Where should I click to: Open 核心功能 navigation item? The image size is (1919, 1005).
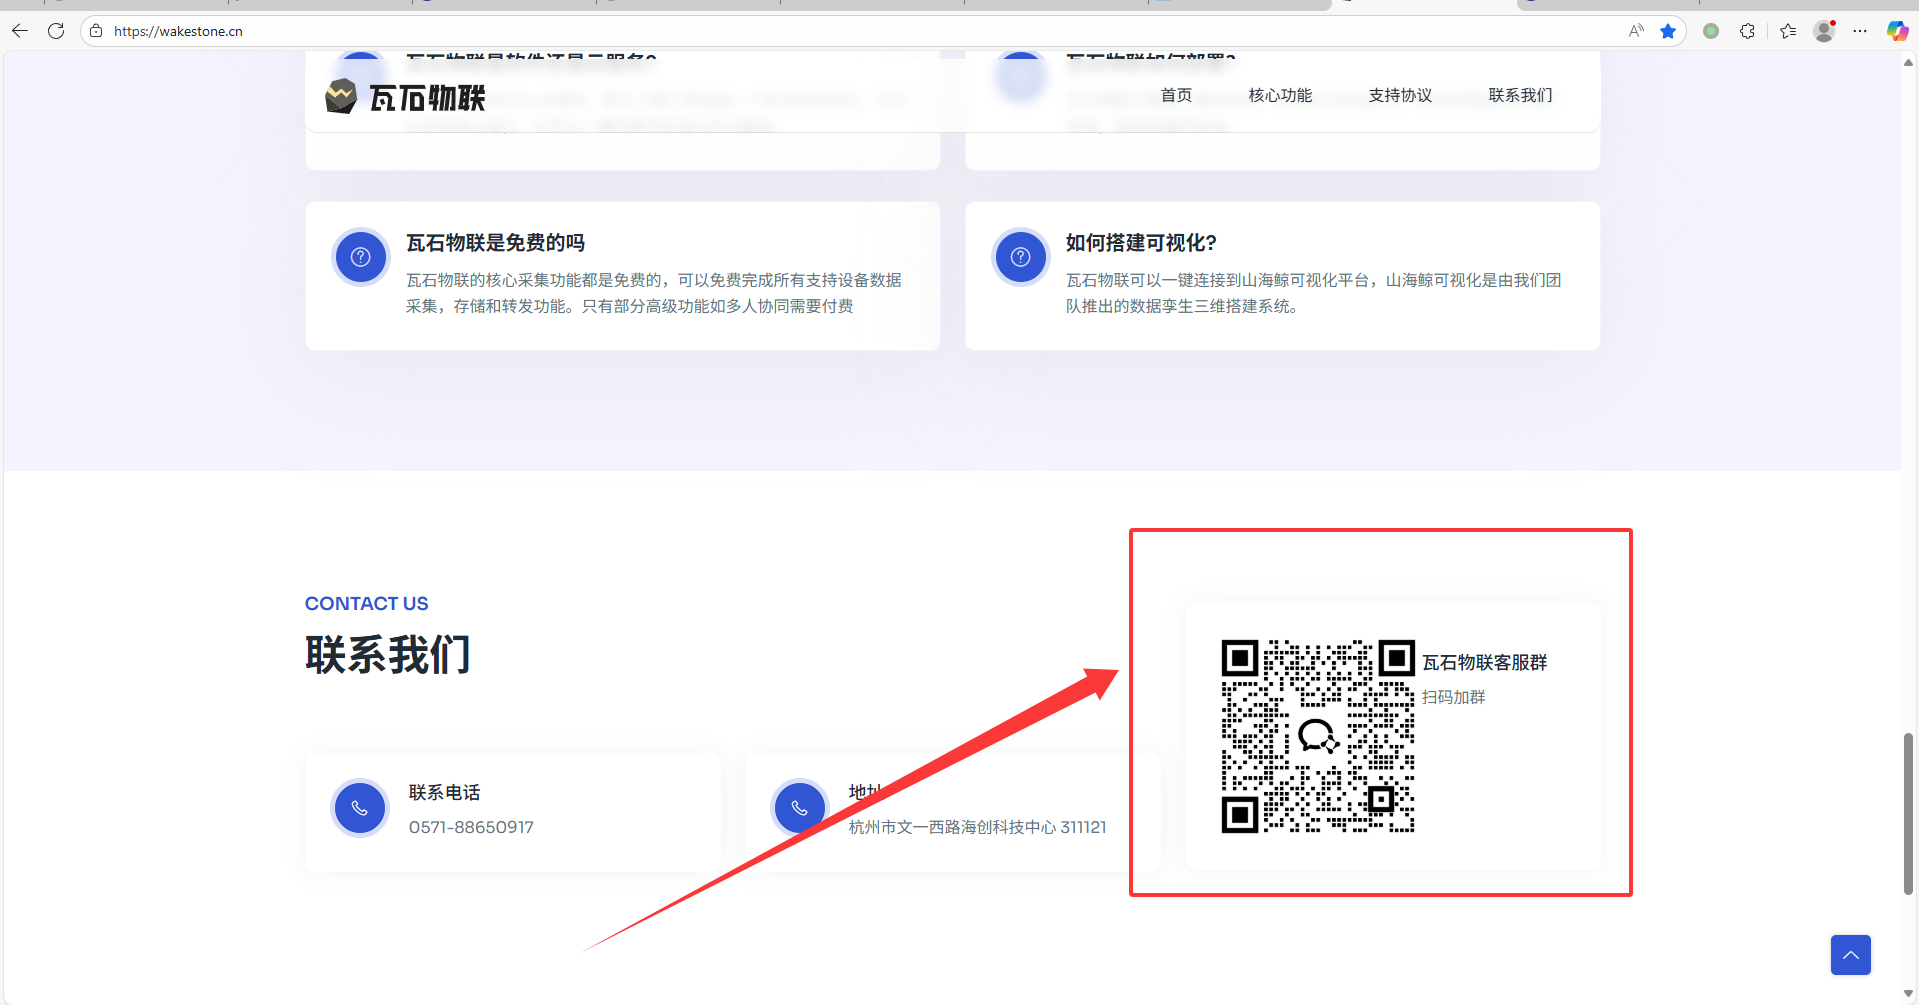coord(1280,95)
